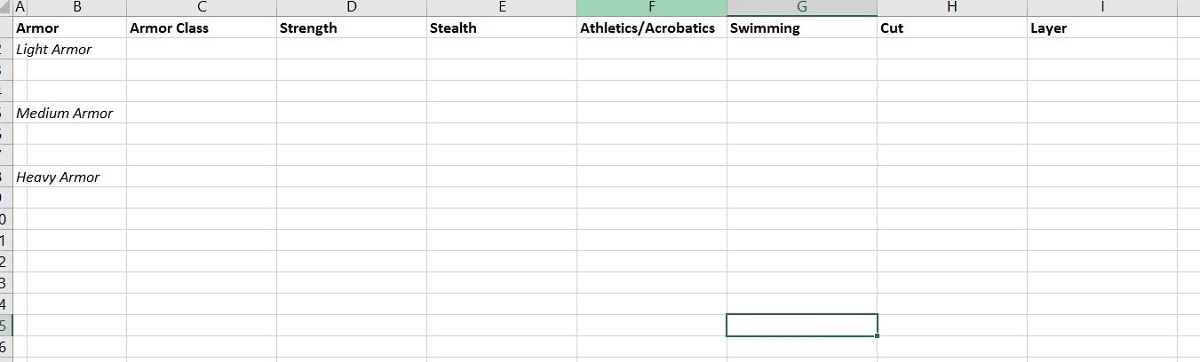The height and width of the screenshot is (362, 1200).
Task: Select entire column H via its header
Action: [x=952, y=8]
